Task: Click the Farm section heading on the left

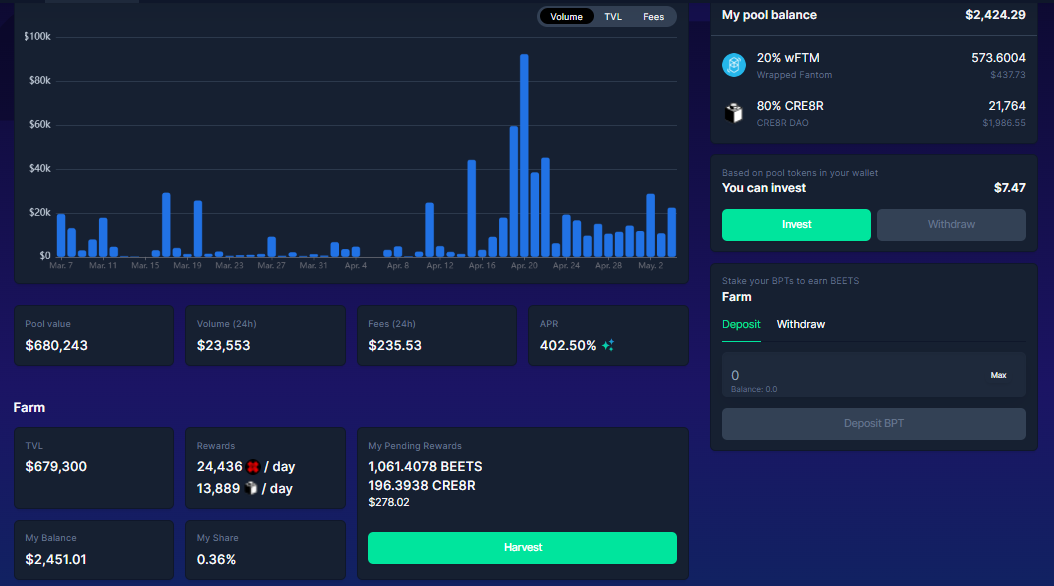Action: coord(29,407)
